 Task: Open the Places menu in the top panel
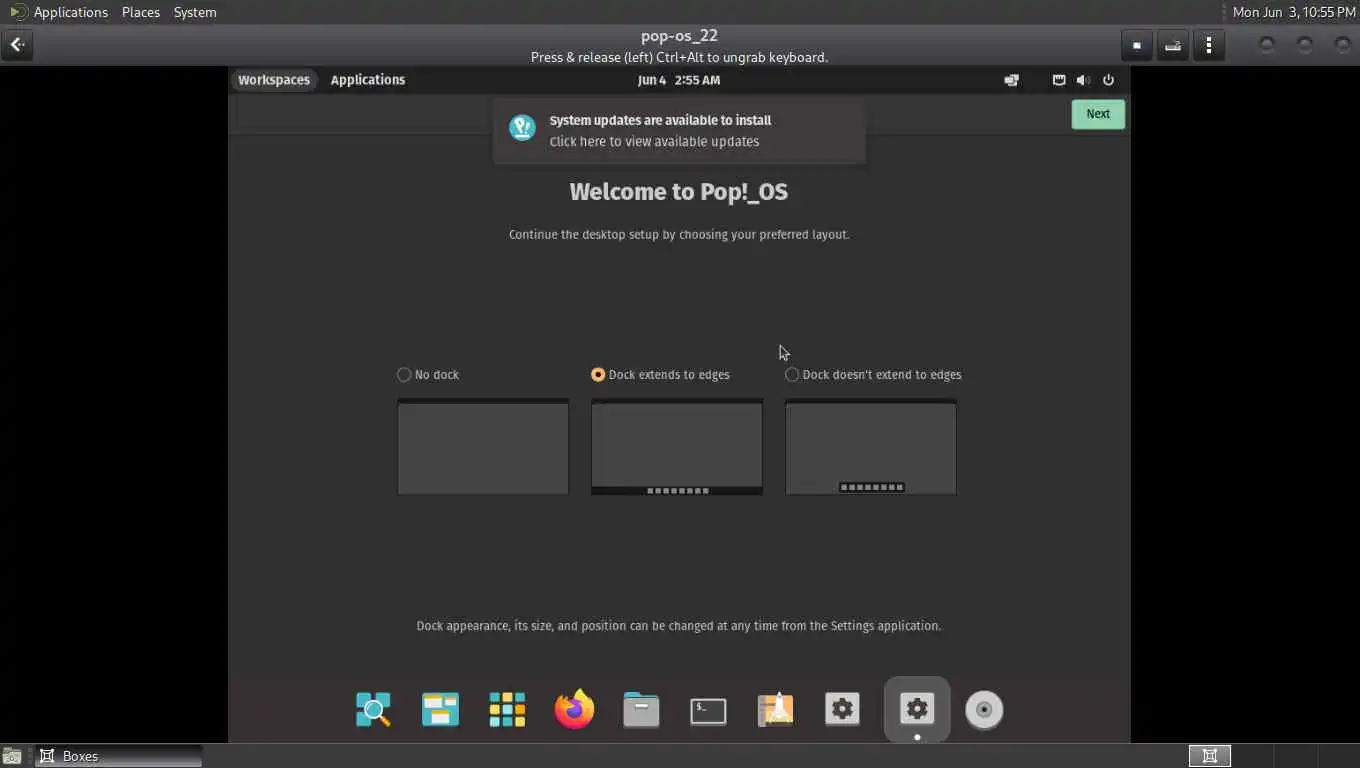[x=141, y=12]
